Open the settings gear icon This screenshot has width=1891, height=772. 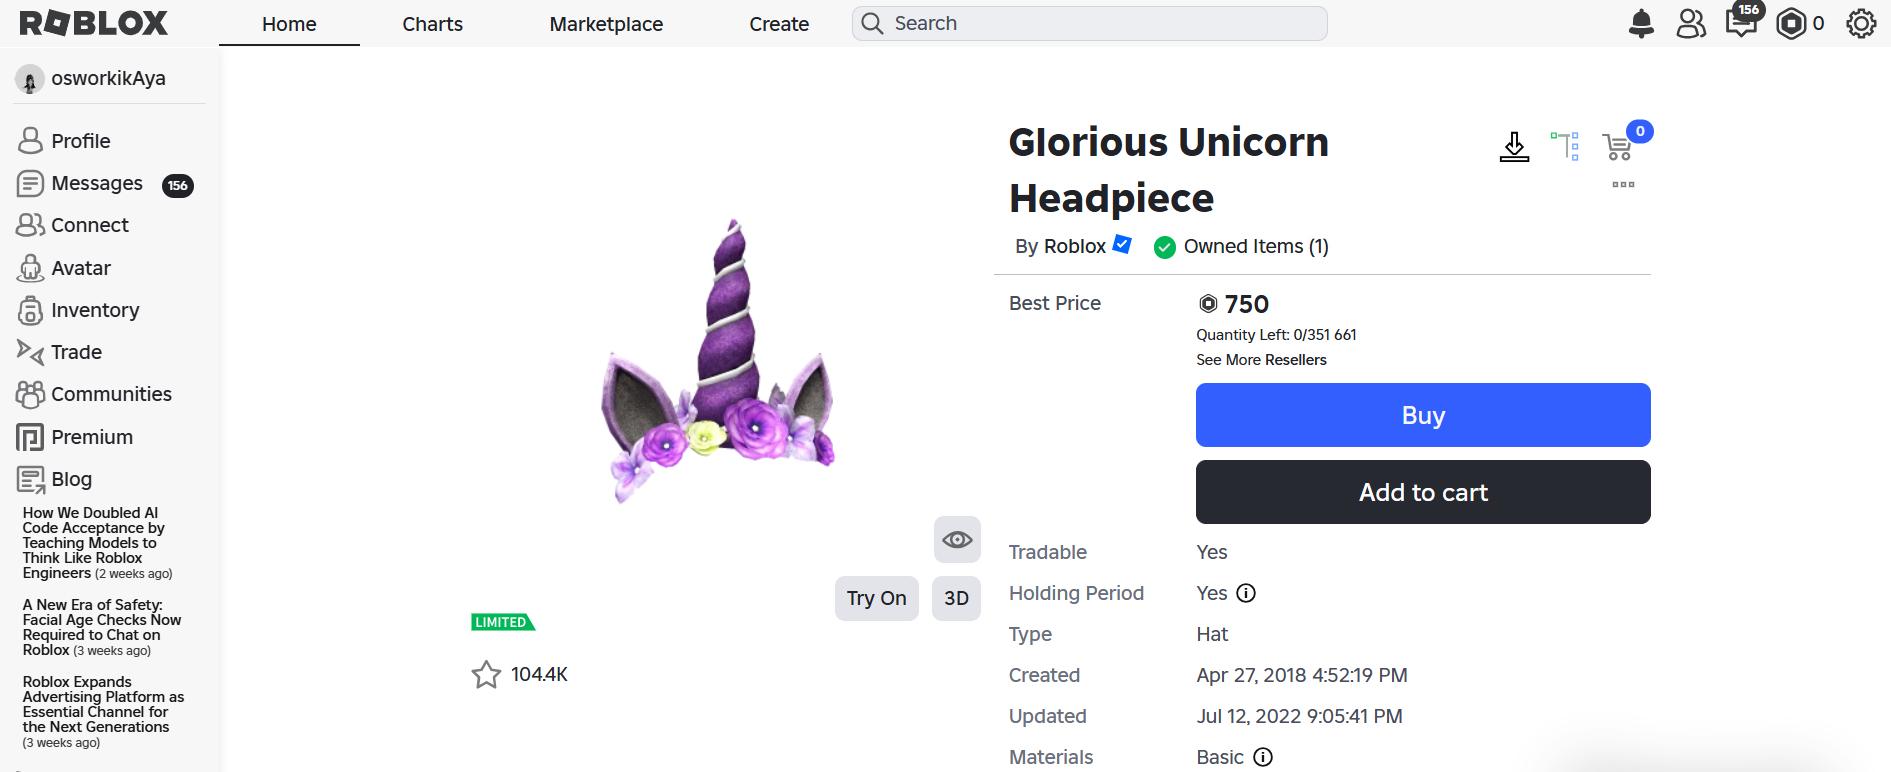click(1861, 23)
